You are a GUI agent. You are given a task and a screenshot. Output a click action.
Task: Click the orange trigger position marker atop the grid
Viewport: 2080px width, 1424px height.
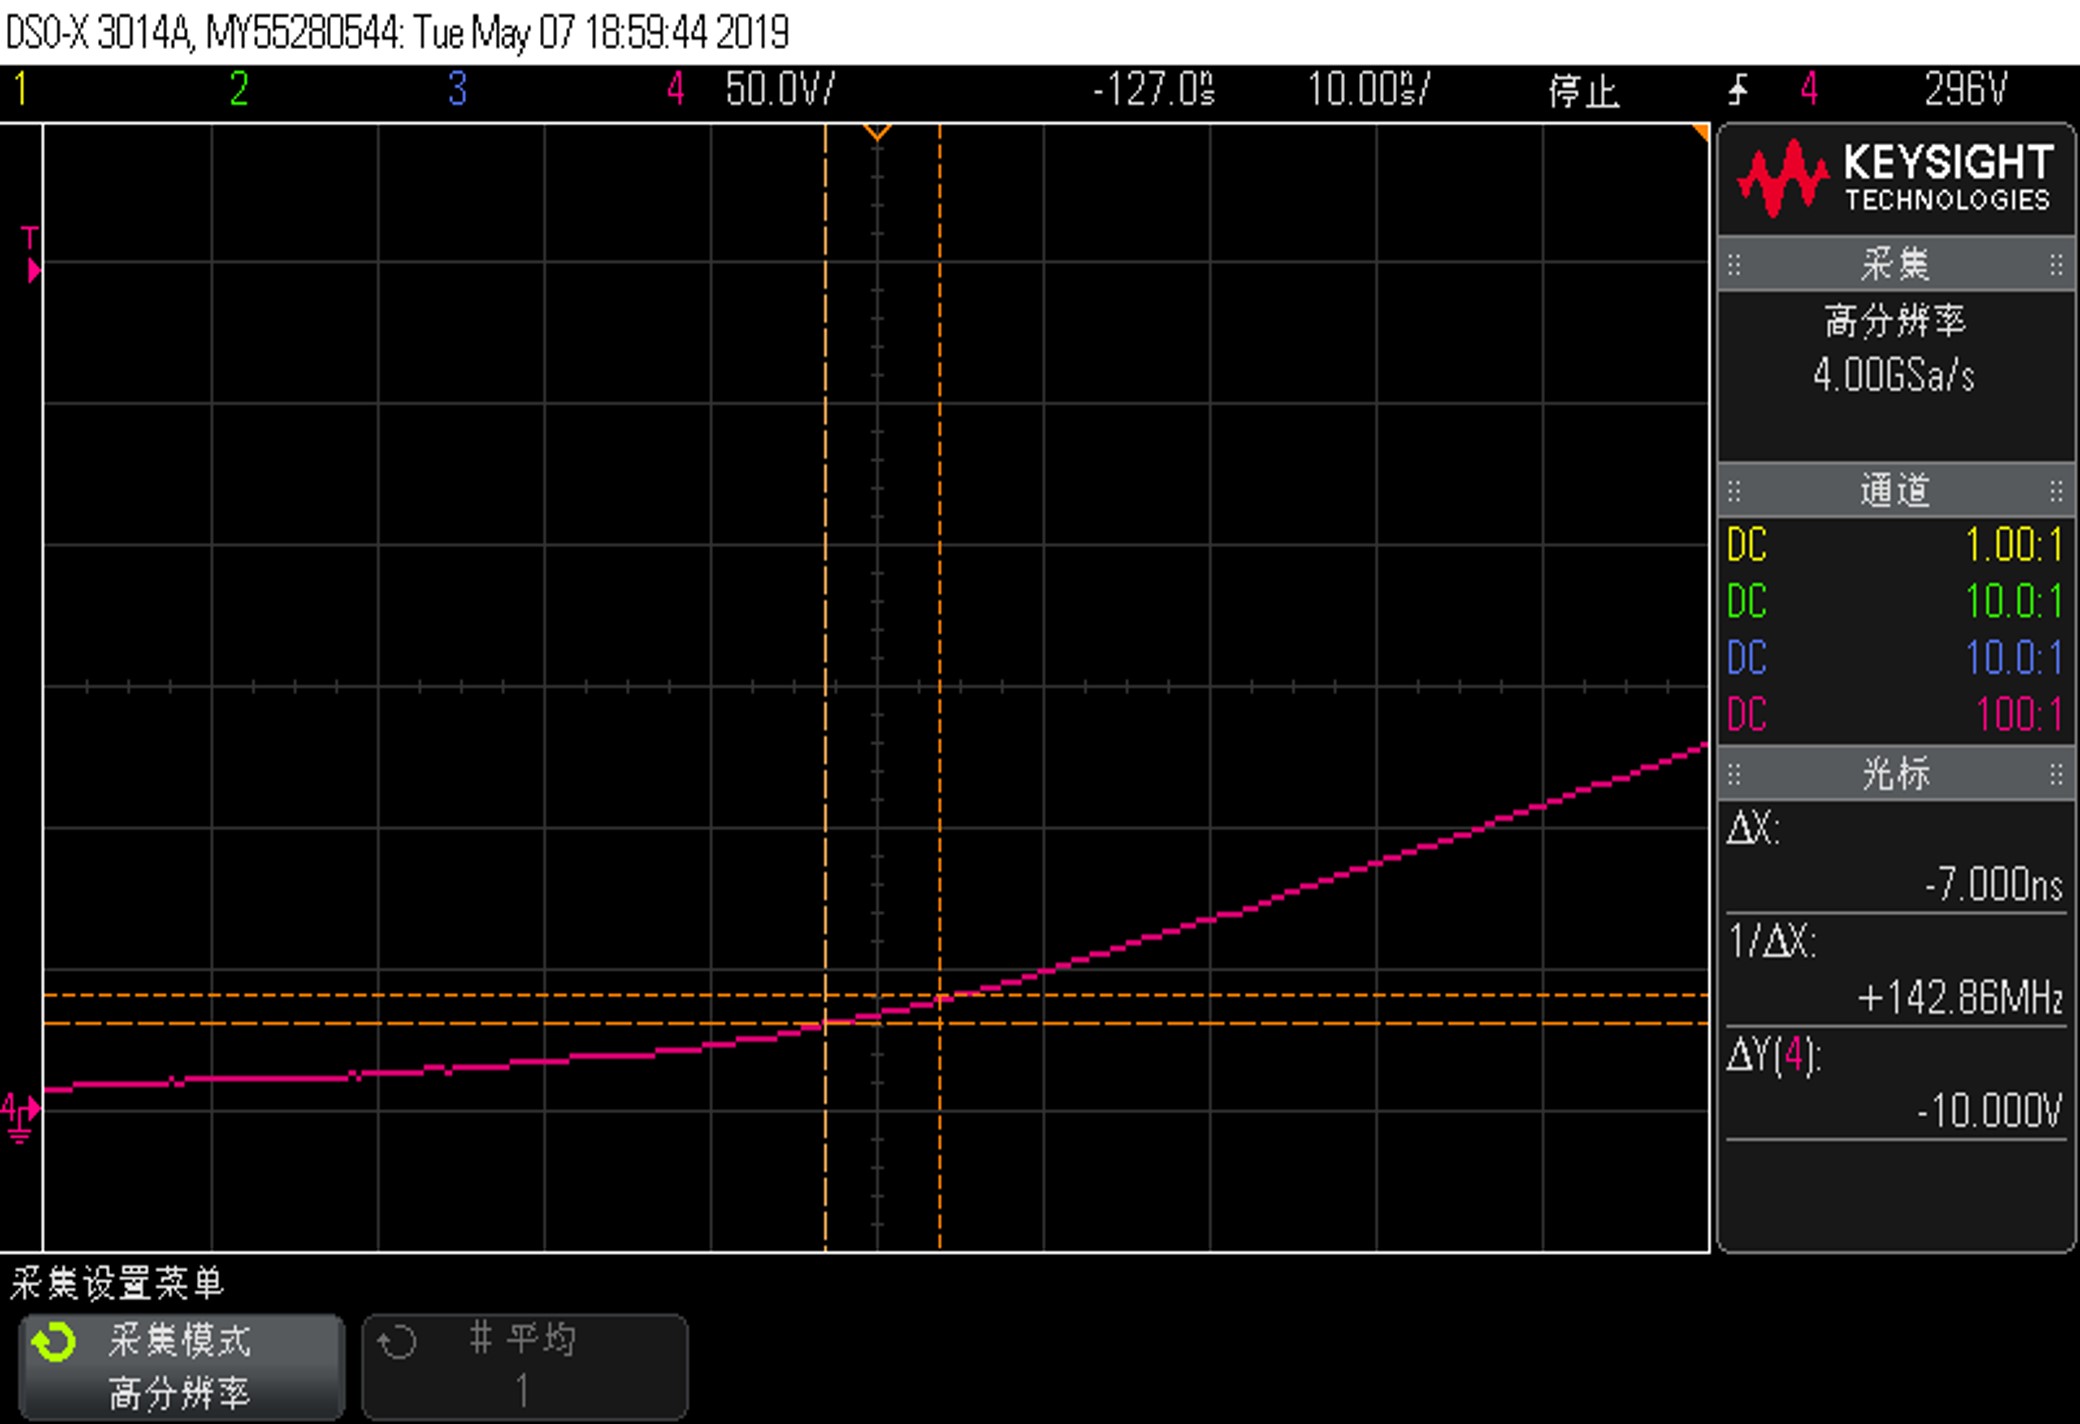point(877,132)
